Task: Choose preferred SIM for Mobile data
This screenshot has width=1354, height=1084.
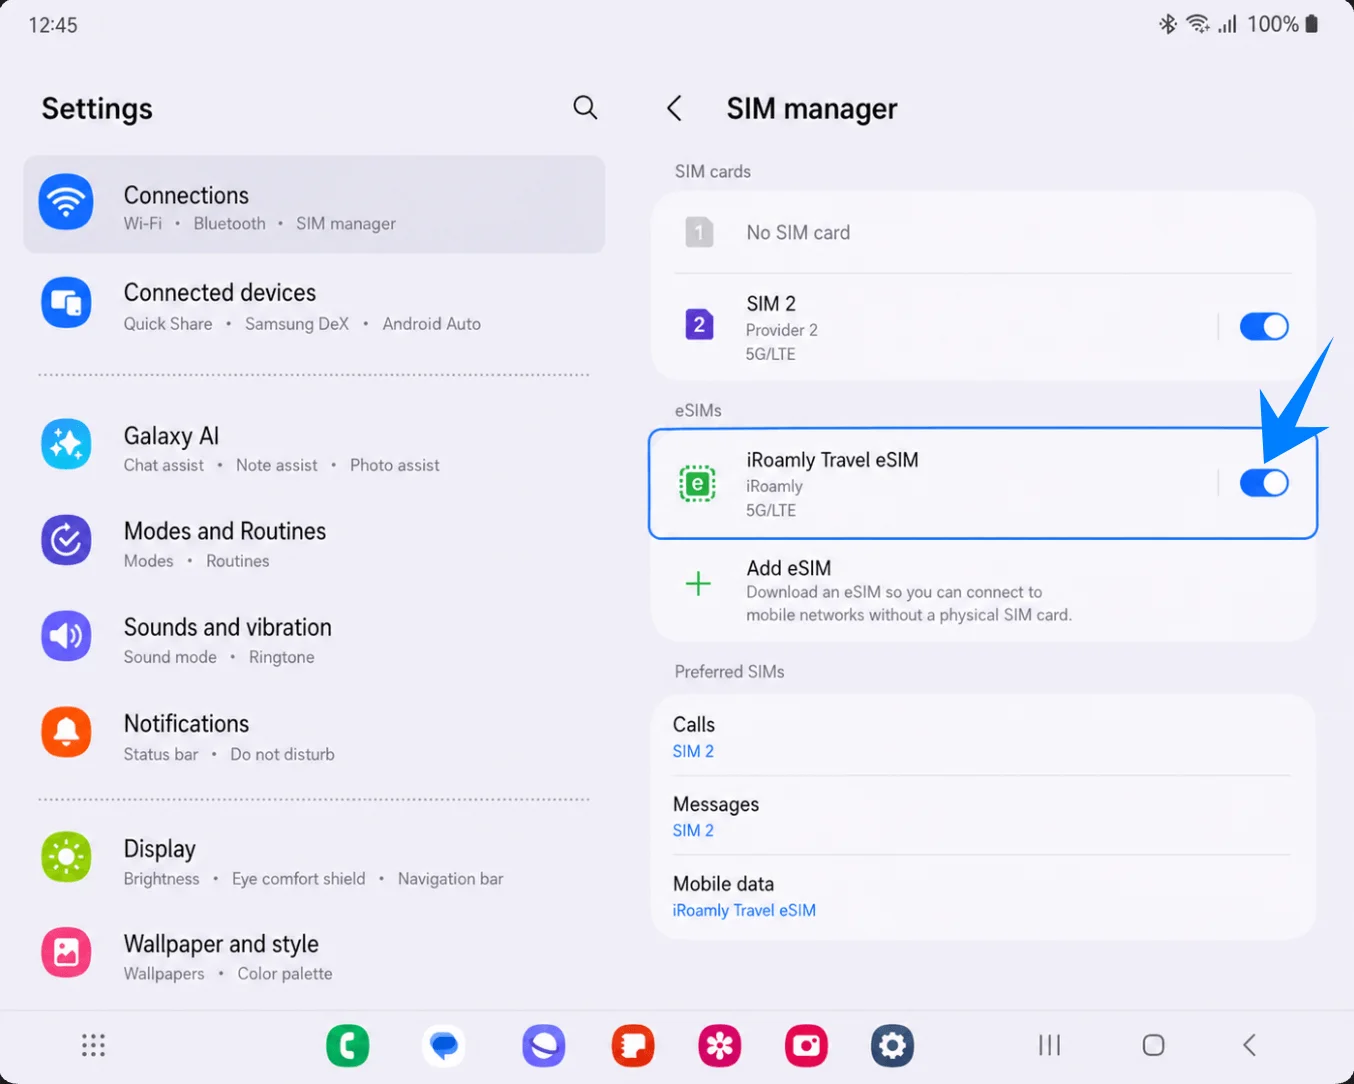Action: point(983,896)
